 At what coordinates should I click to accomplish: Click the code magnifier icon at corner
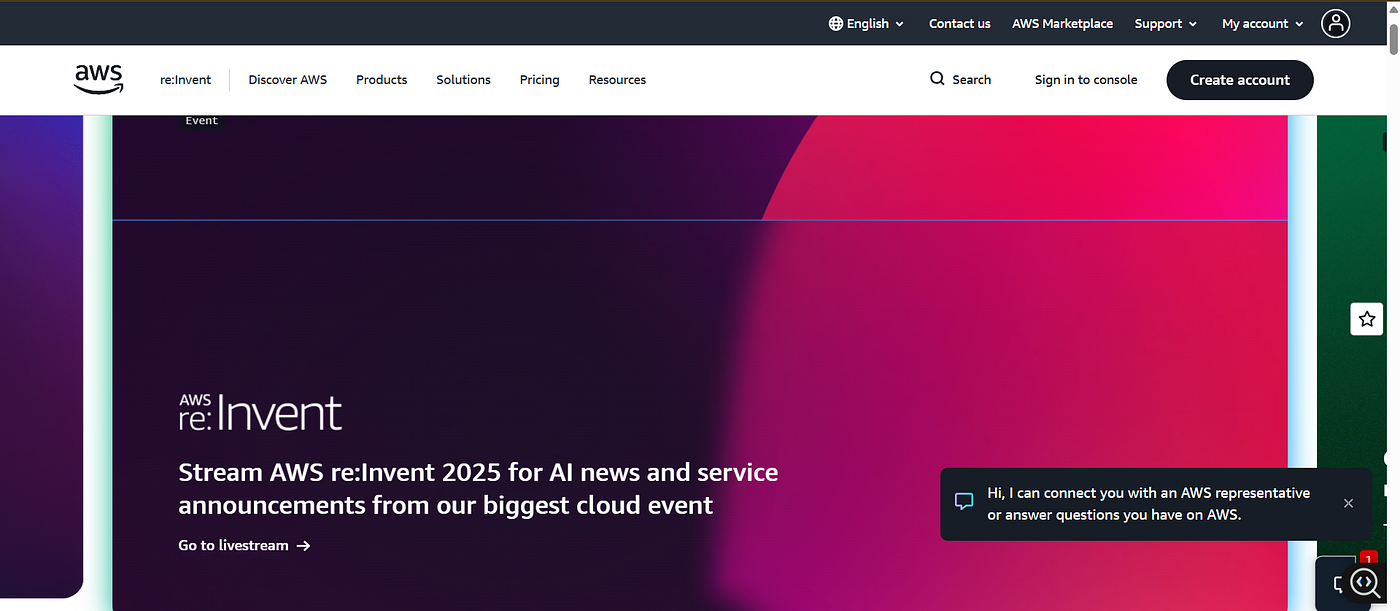point(1366,582)
